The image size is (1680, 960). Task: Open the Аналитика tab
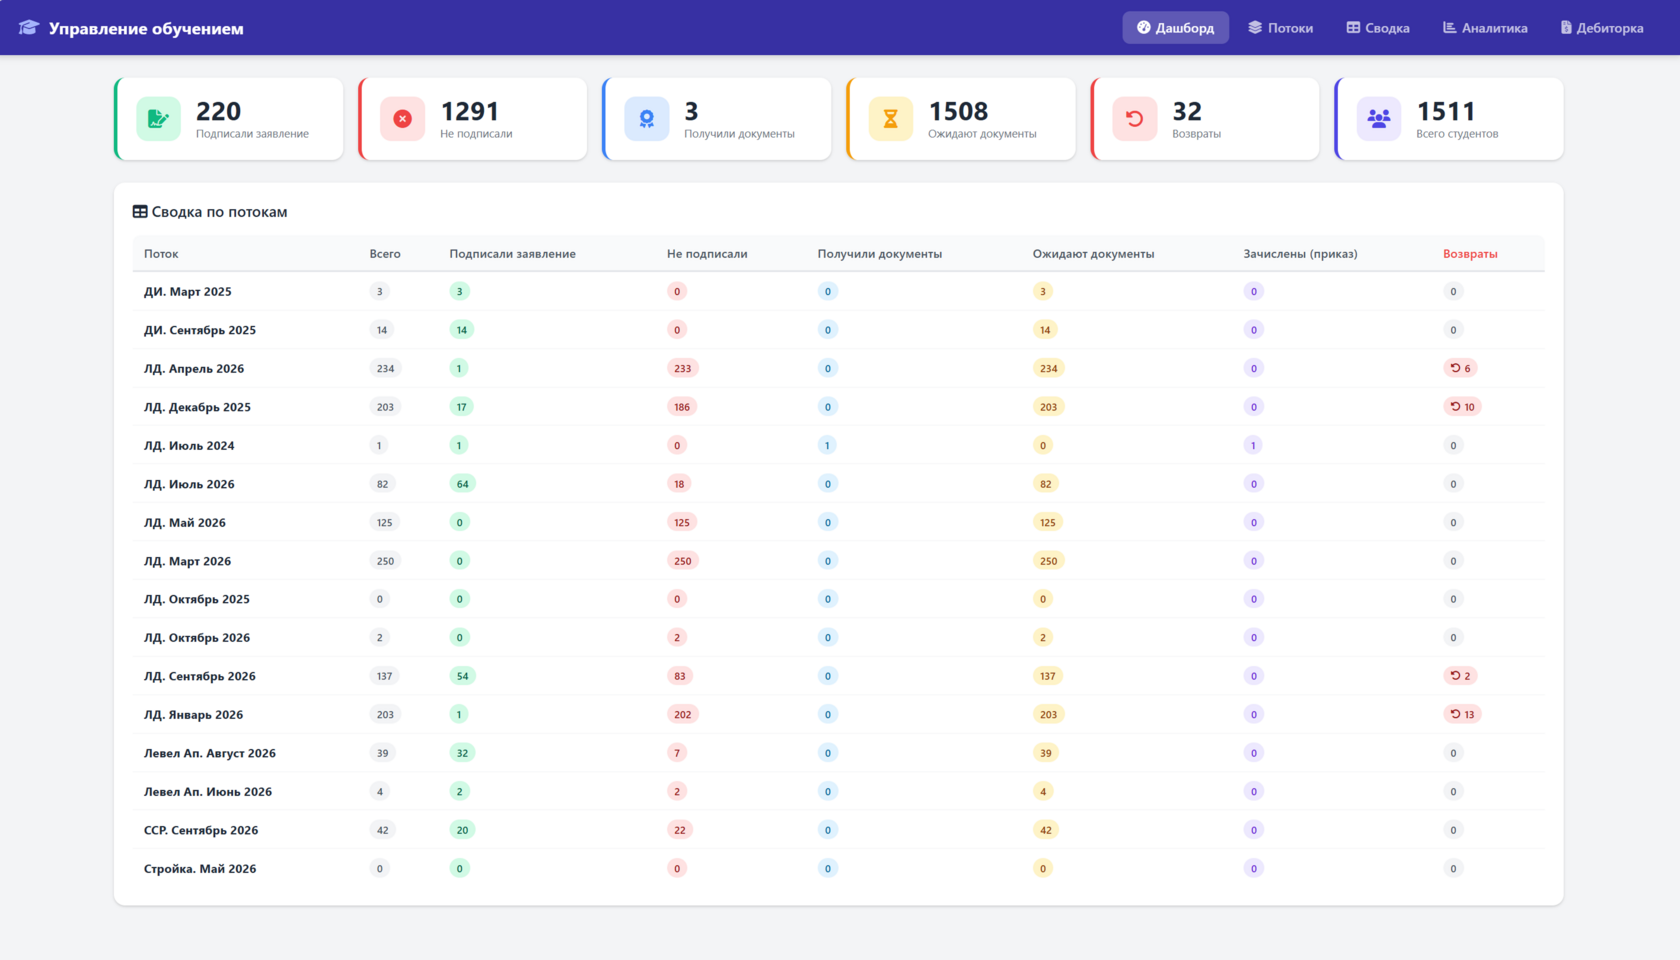(1485, 28)
